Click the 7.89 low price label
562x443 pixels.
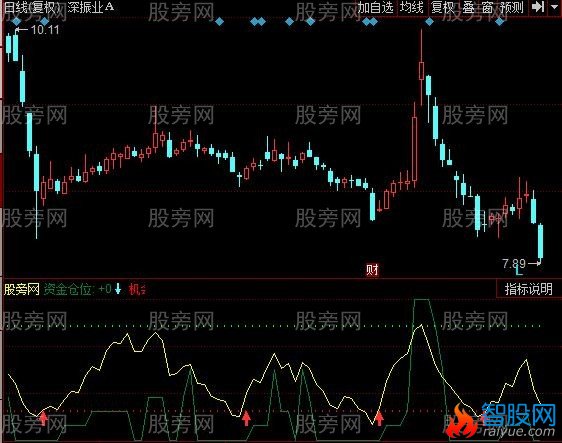click(x=514, y=264)
